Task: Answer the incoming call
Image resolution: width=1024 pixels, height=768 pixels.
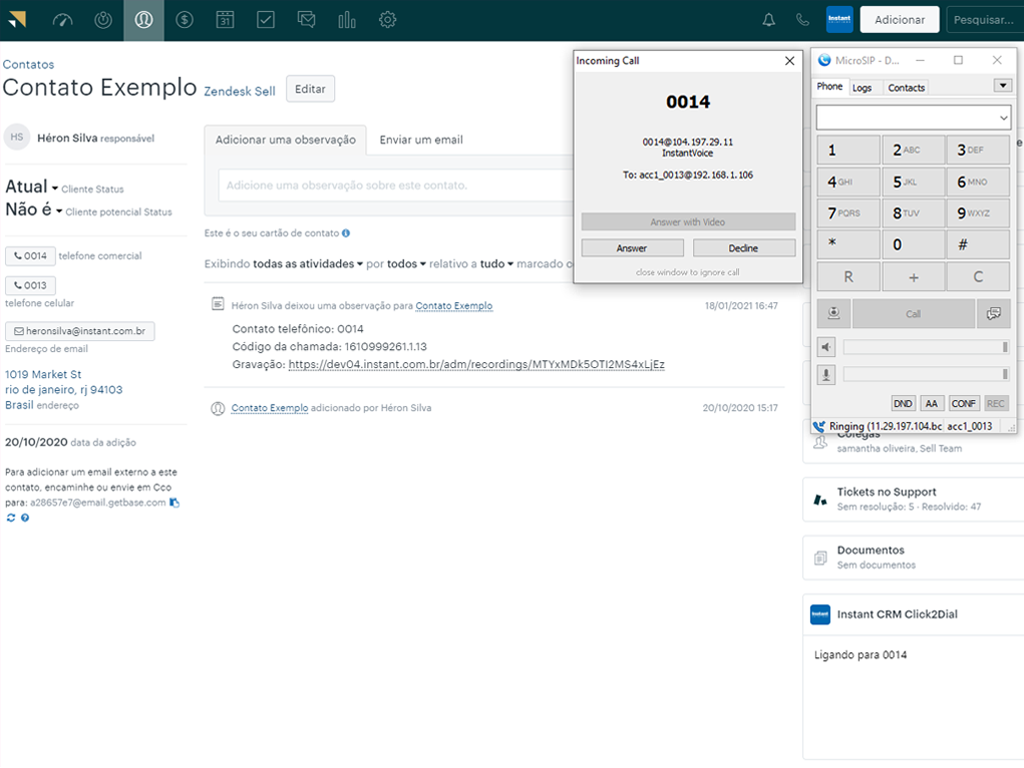Action: [x=631, y=248]
